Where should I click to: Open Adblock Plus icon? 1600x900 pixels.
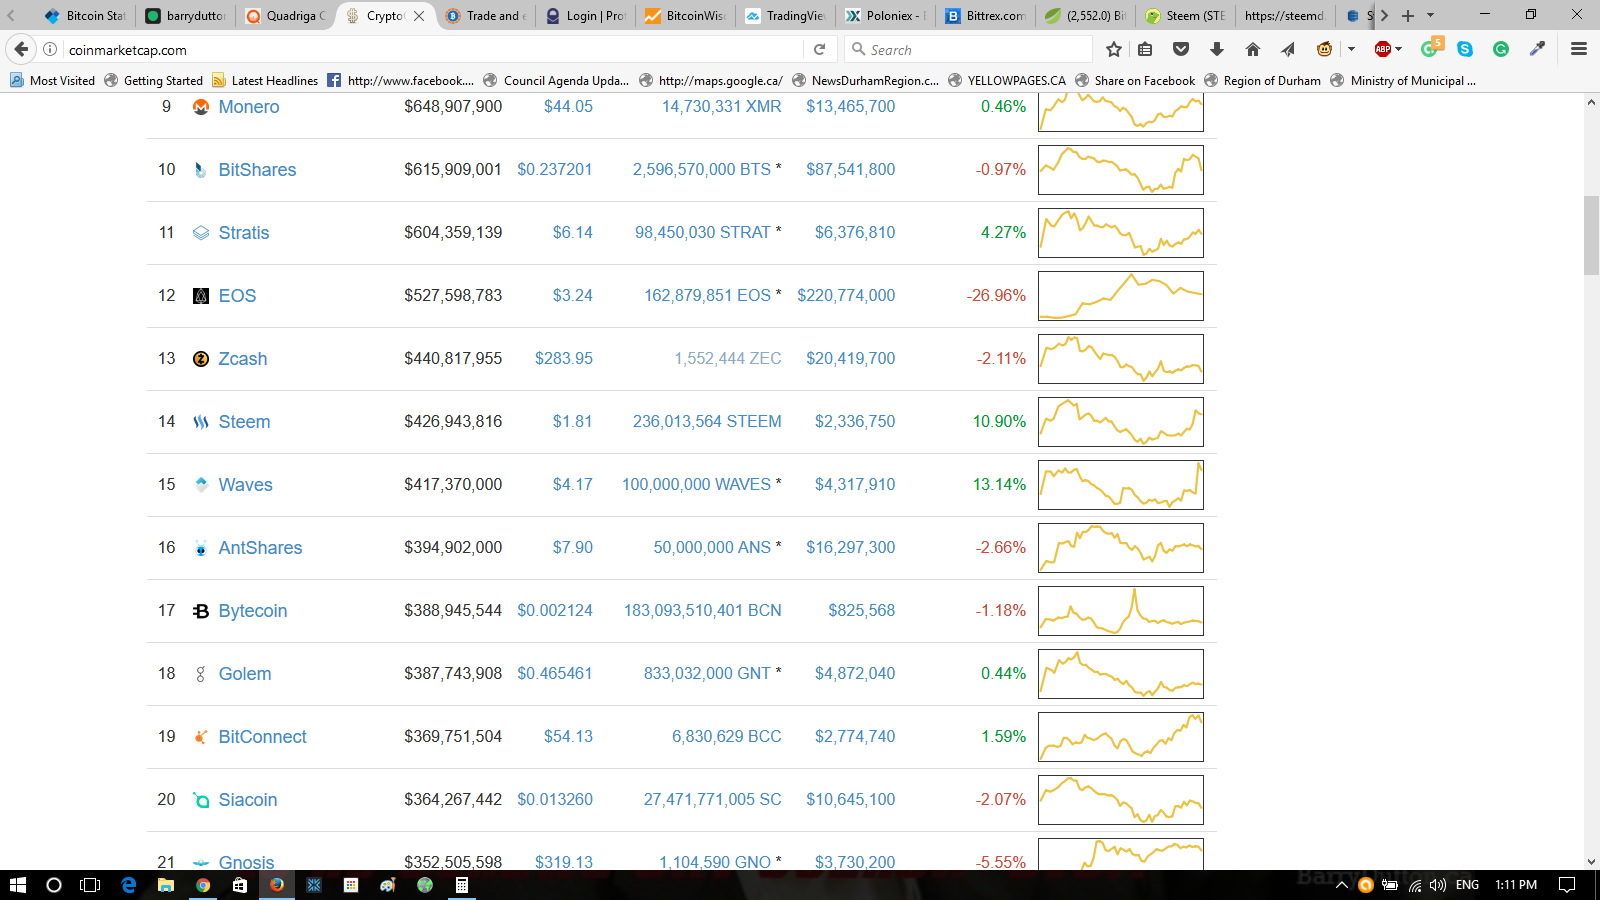click(1383, 49)
